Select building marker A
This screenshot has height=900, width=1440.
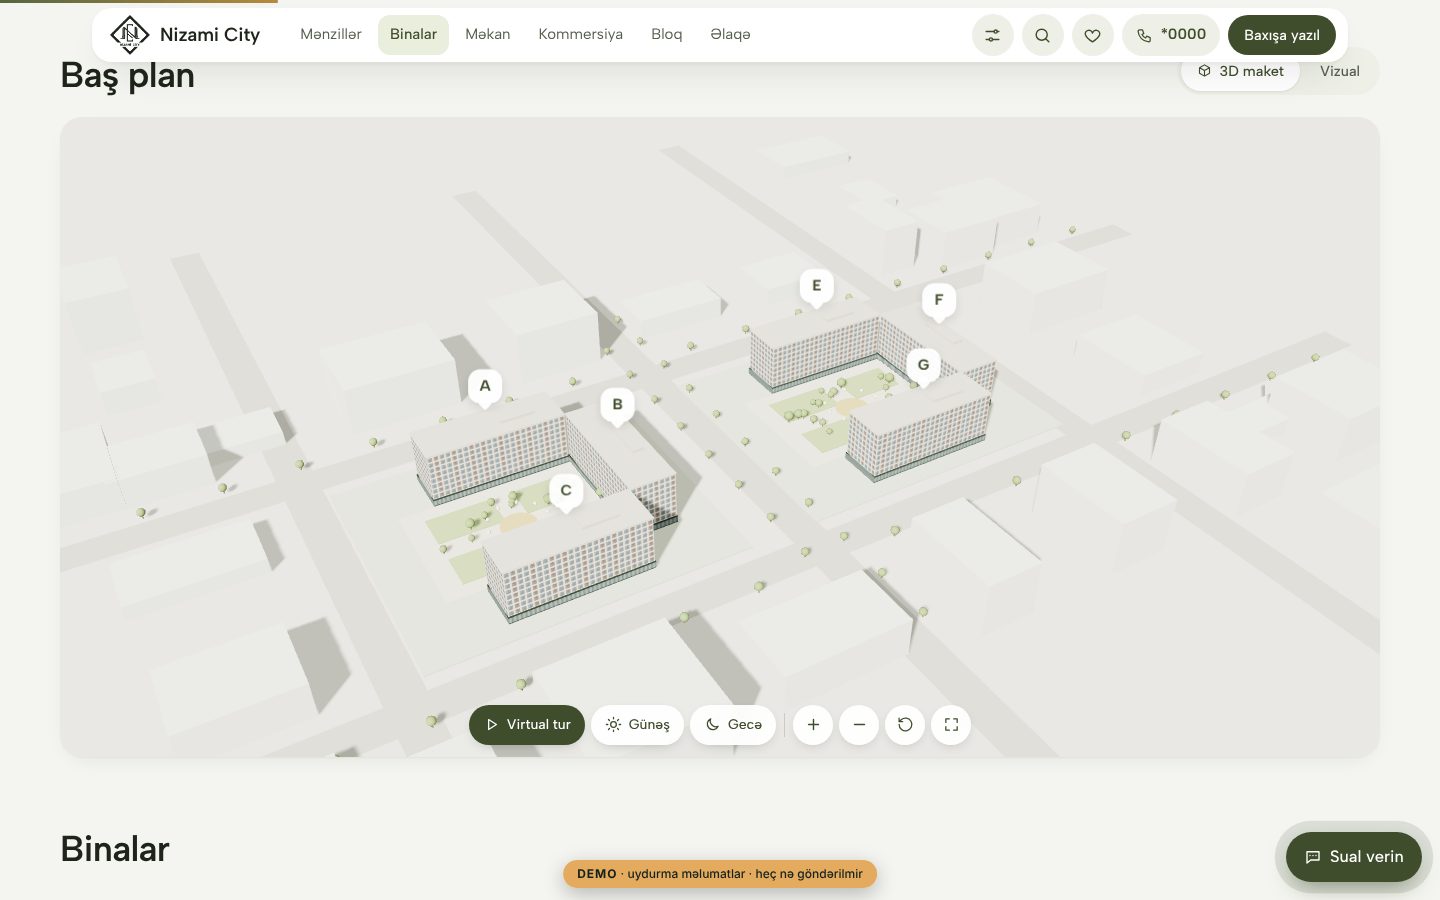coord(485,387)
